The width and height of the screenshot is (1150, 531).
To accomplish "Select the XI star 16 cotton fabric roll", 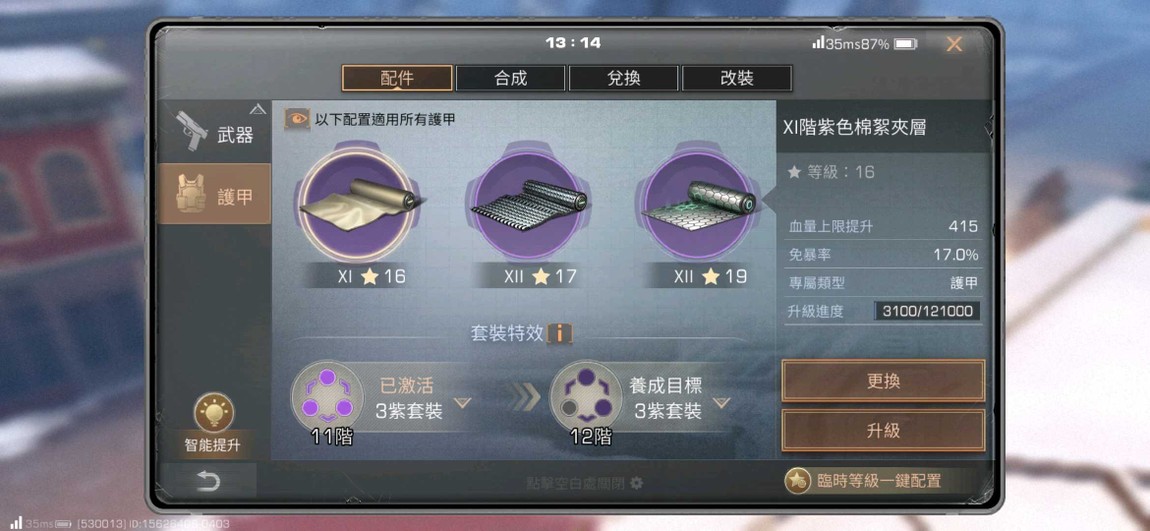I will 357,205.
